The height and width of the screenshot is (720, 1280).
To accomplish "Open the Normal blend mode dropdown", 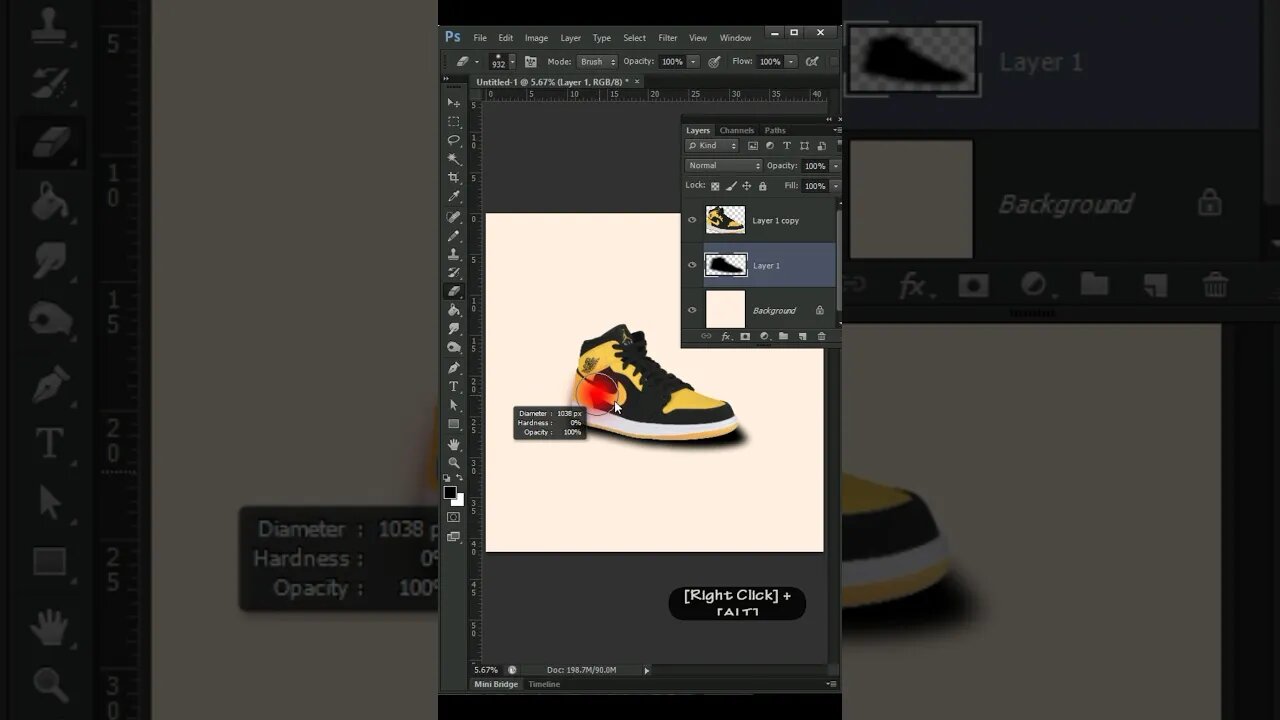I will [x=723, y=166].
